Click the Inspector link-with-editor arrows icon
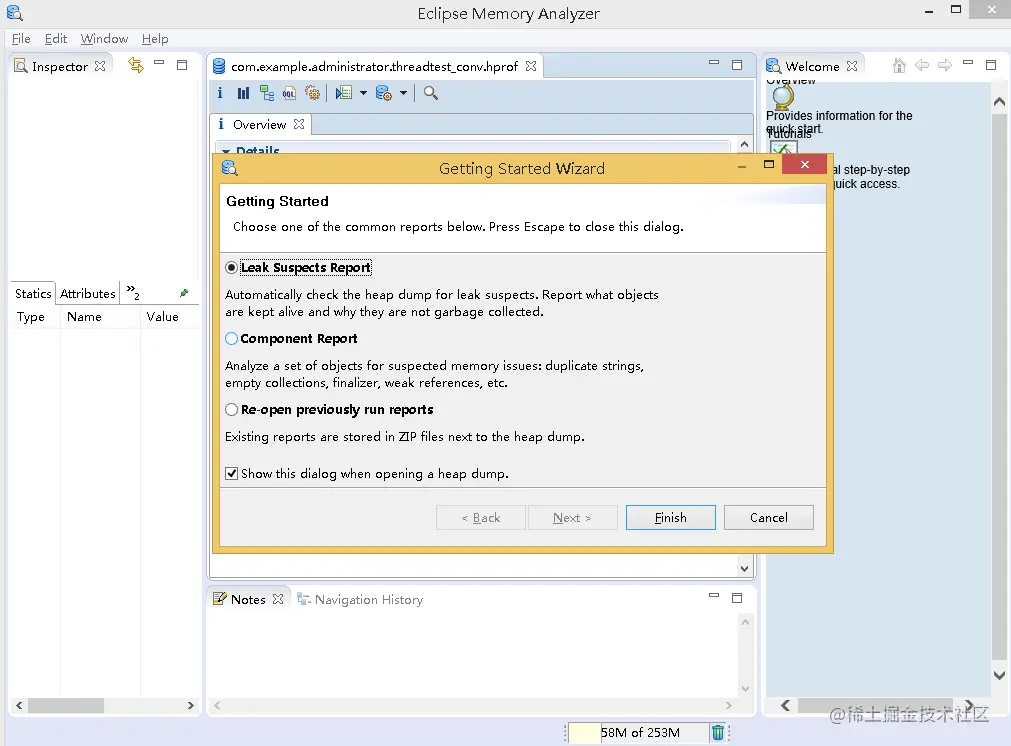 (135, 65)
